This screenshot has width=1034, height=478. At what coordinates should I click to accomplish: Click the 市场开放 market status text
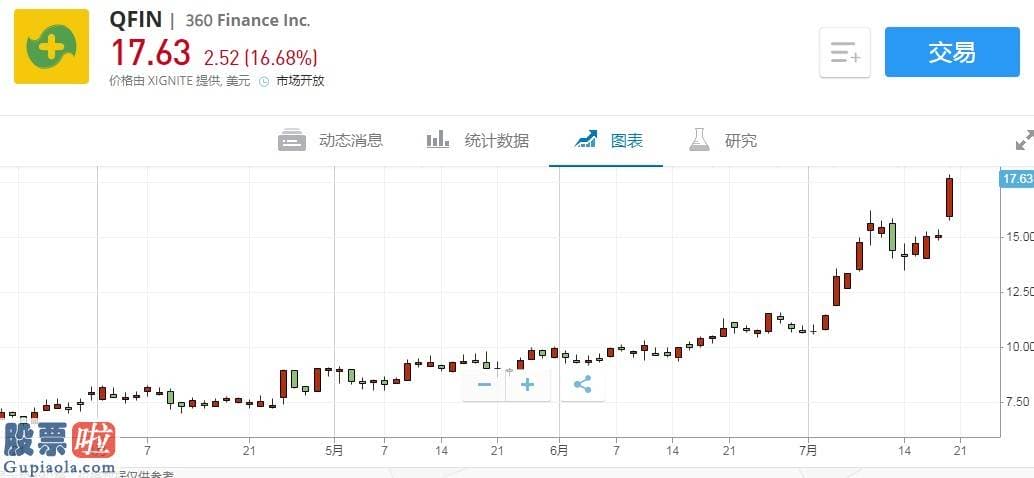[300, 81]
